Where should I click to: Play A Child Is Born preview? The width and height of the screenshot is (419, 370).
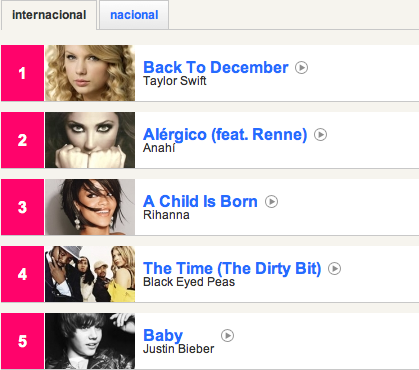pyautogui.click(x=271, y=202)
